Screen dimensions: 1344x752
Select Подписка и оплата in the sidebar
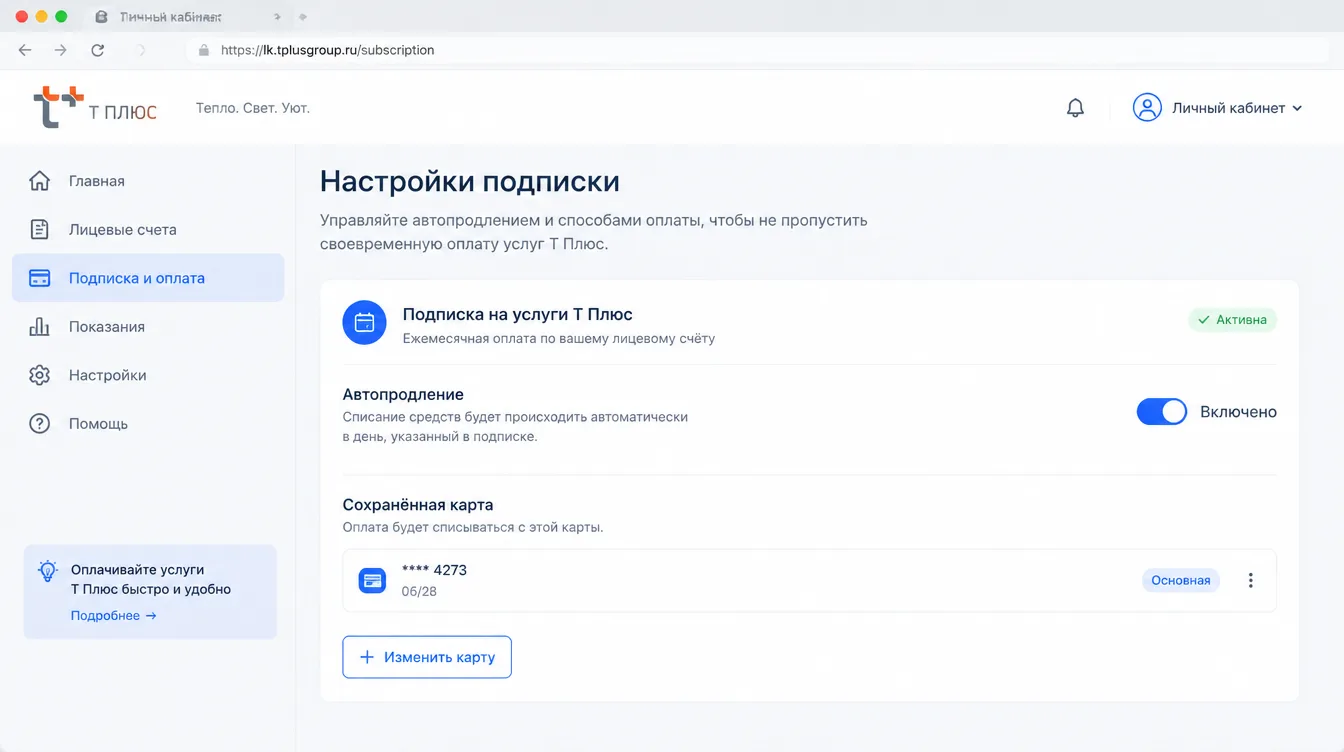148,278
